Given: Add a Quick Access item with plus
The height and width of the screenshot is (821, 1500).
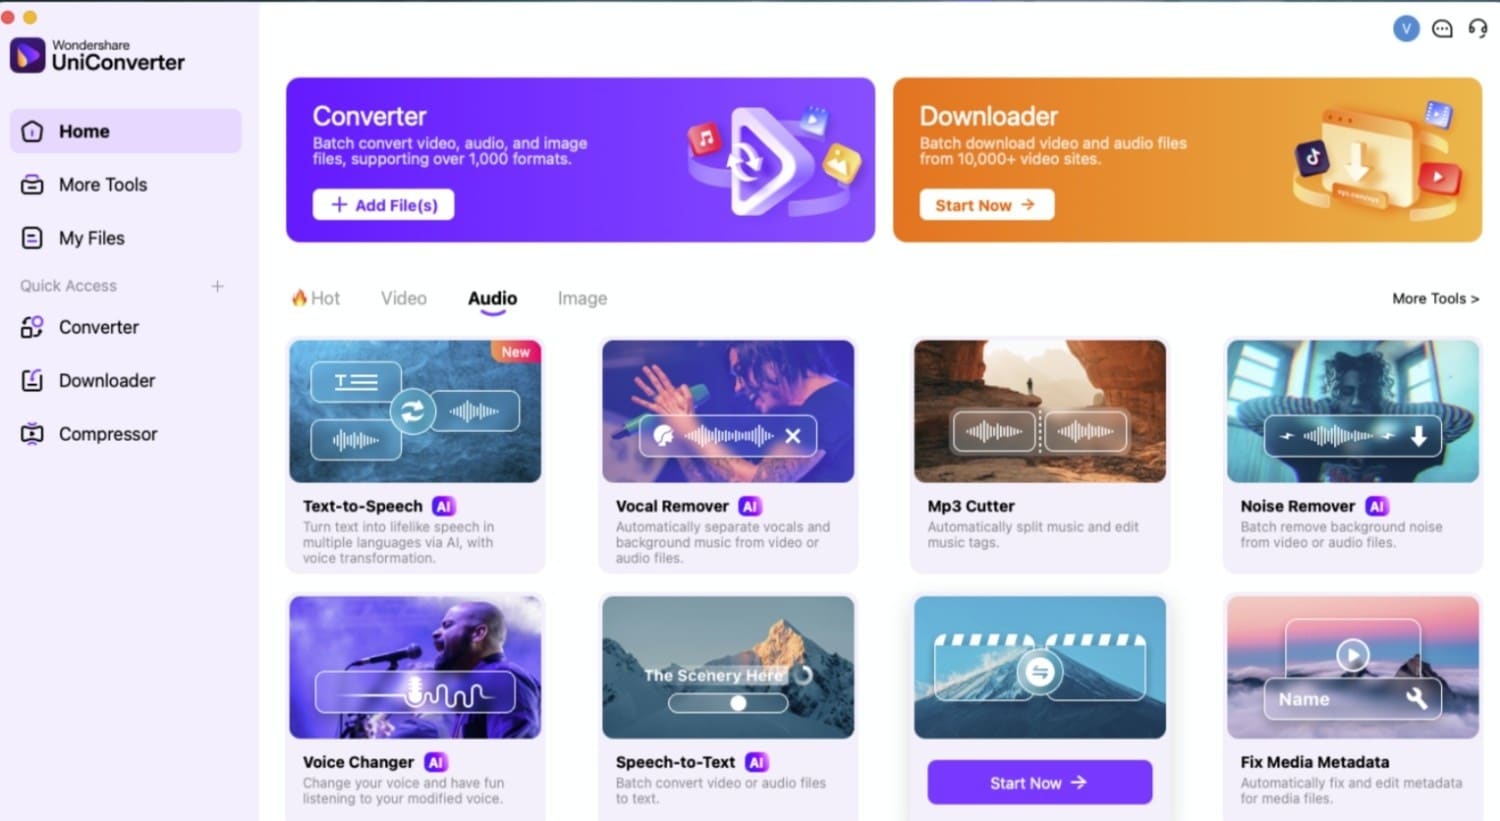Looking at the screenshot, I should (x=217, y=286).
